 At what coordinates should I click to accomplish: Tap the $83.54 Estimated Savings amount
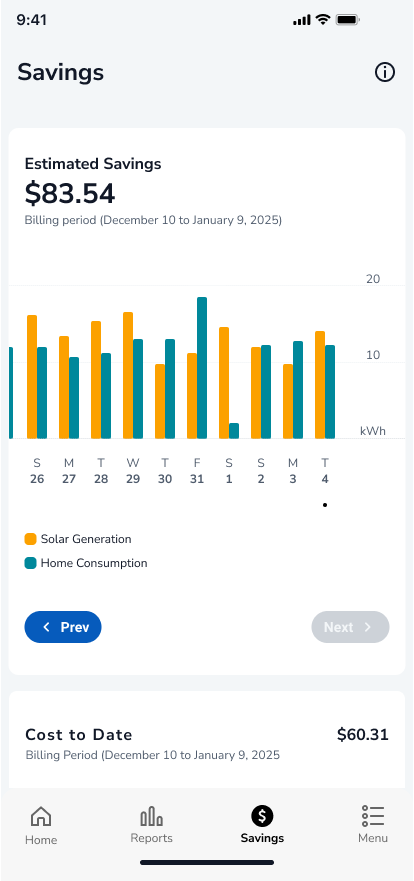tap(70, 194)
